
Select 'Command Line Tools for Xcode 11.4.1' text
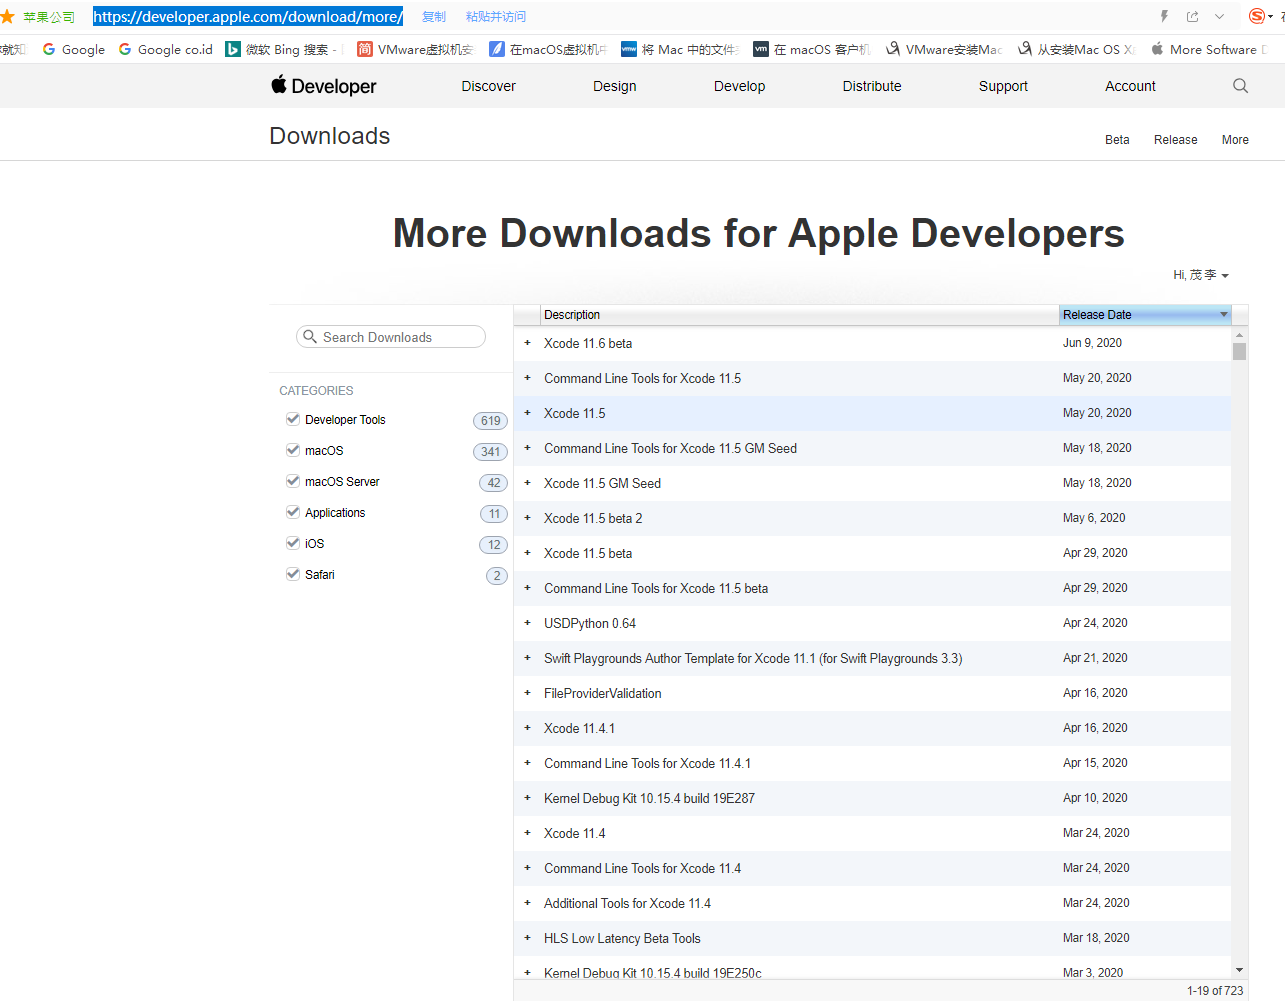(x=648, y=763)
